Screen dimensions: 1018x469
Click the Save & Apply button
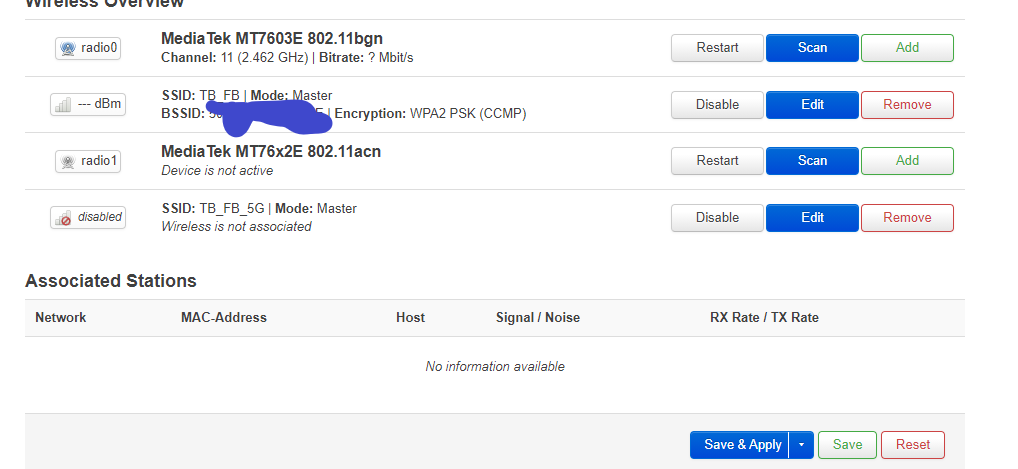tap(739, 445)
